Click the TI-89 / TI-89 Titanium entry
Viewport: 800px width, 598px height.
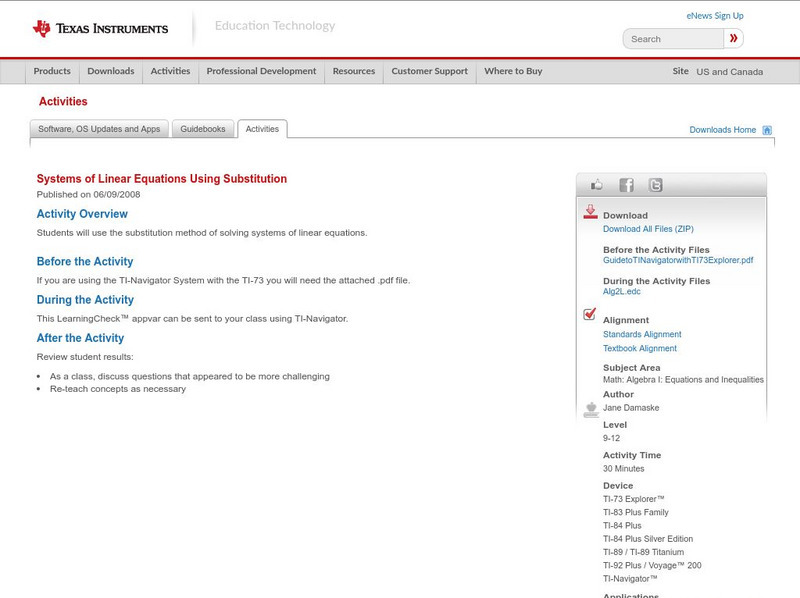[643, 552]
